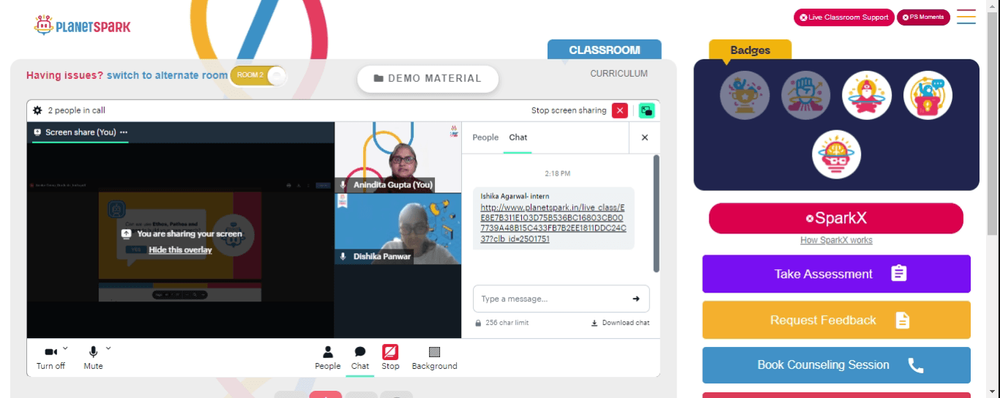Image resolution: width=1000 pixels, height=398 pixels.
Task: Click the PlanetSpark logo
Action: coord(82,26)
